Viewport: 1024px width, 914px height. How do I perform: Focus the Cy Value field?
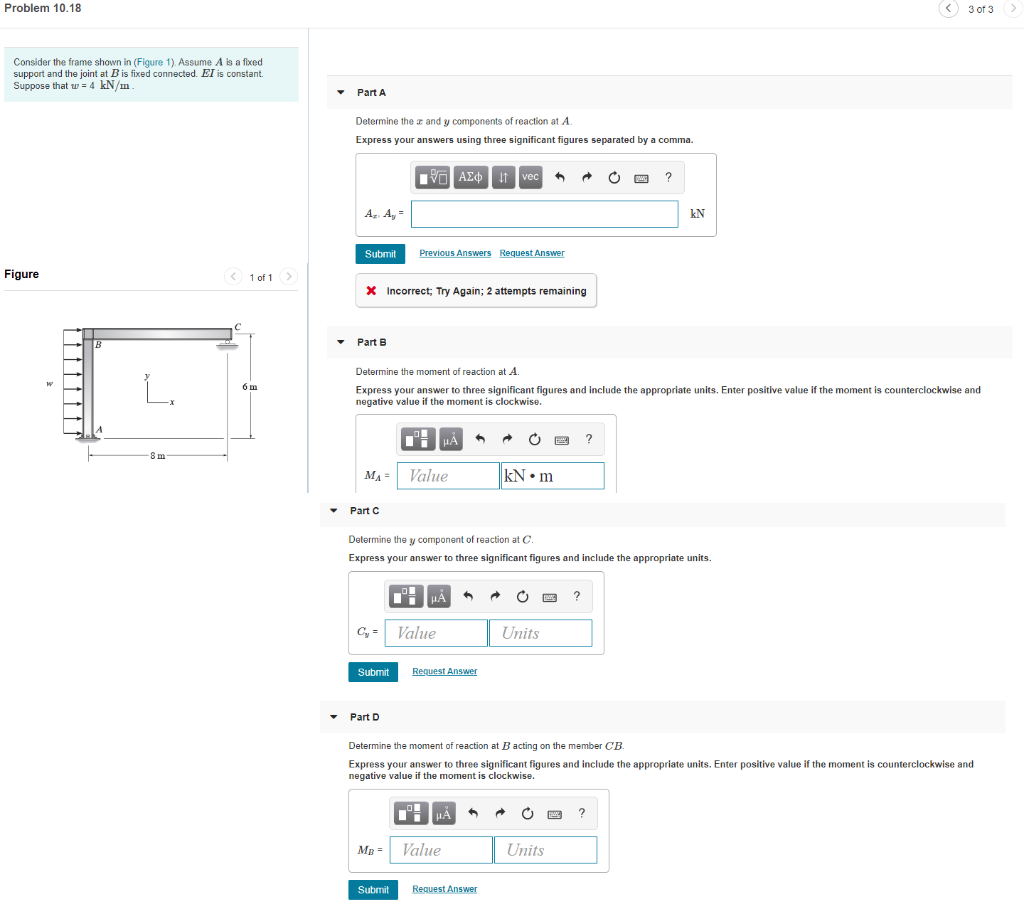(x=436, y=633)
